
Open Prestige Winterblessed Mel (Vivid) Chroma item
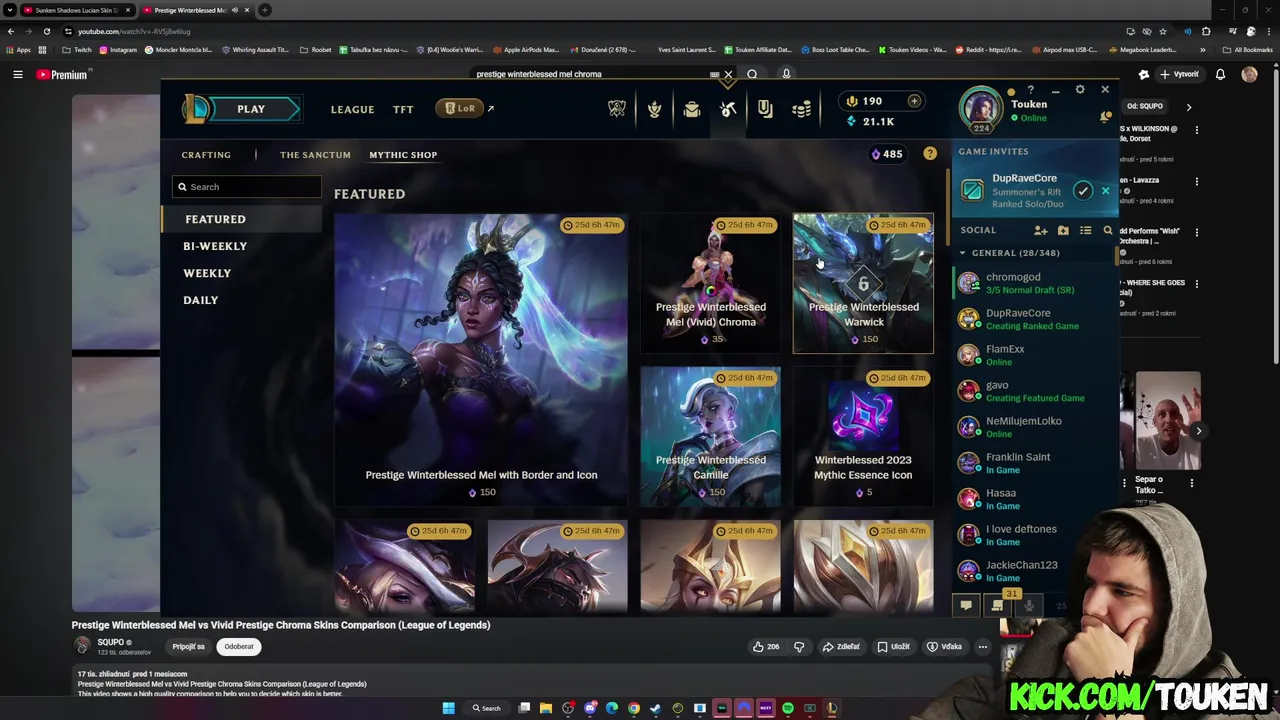(710, 283)
